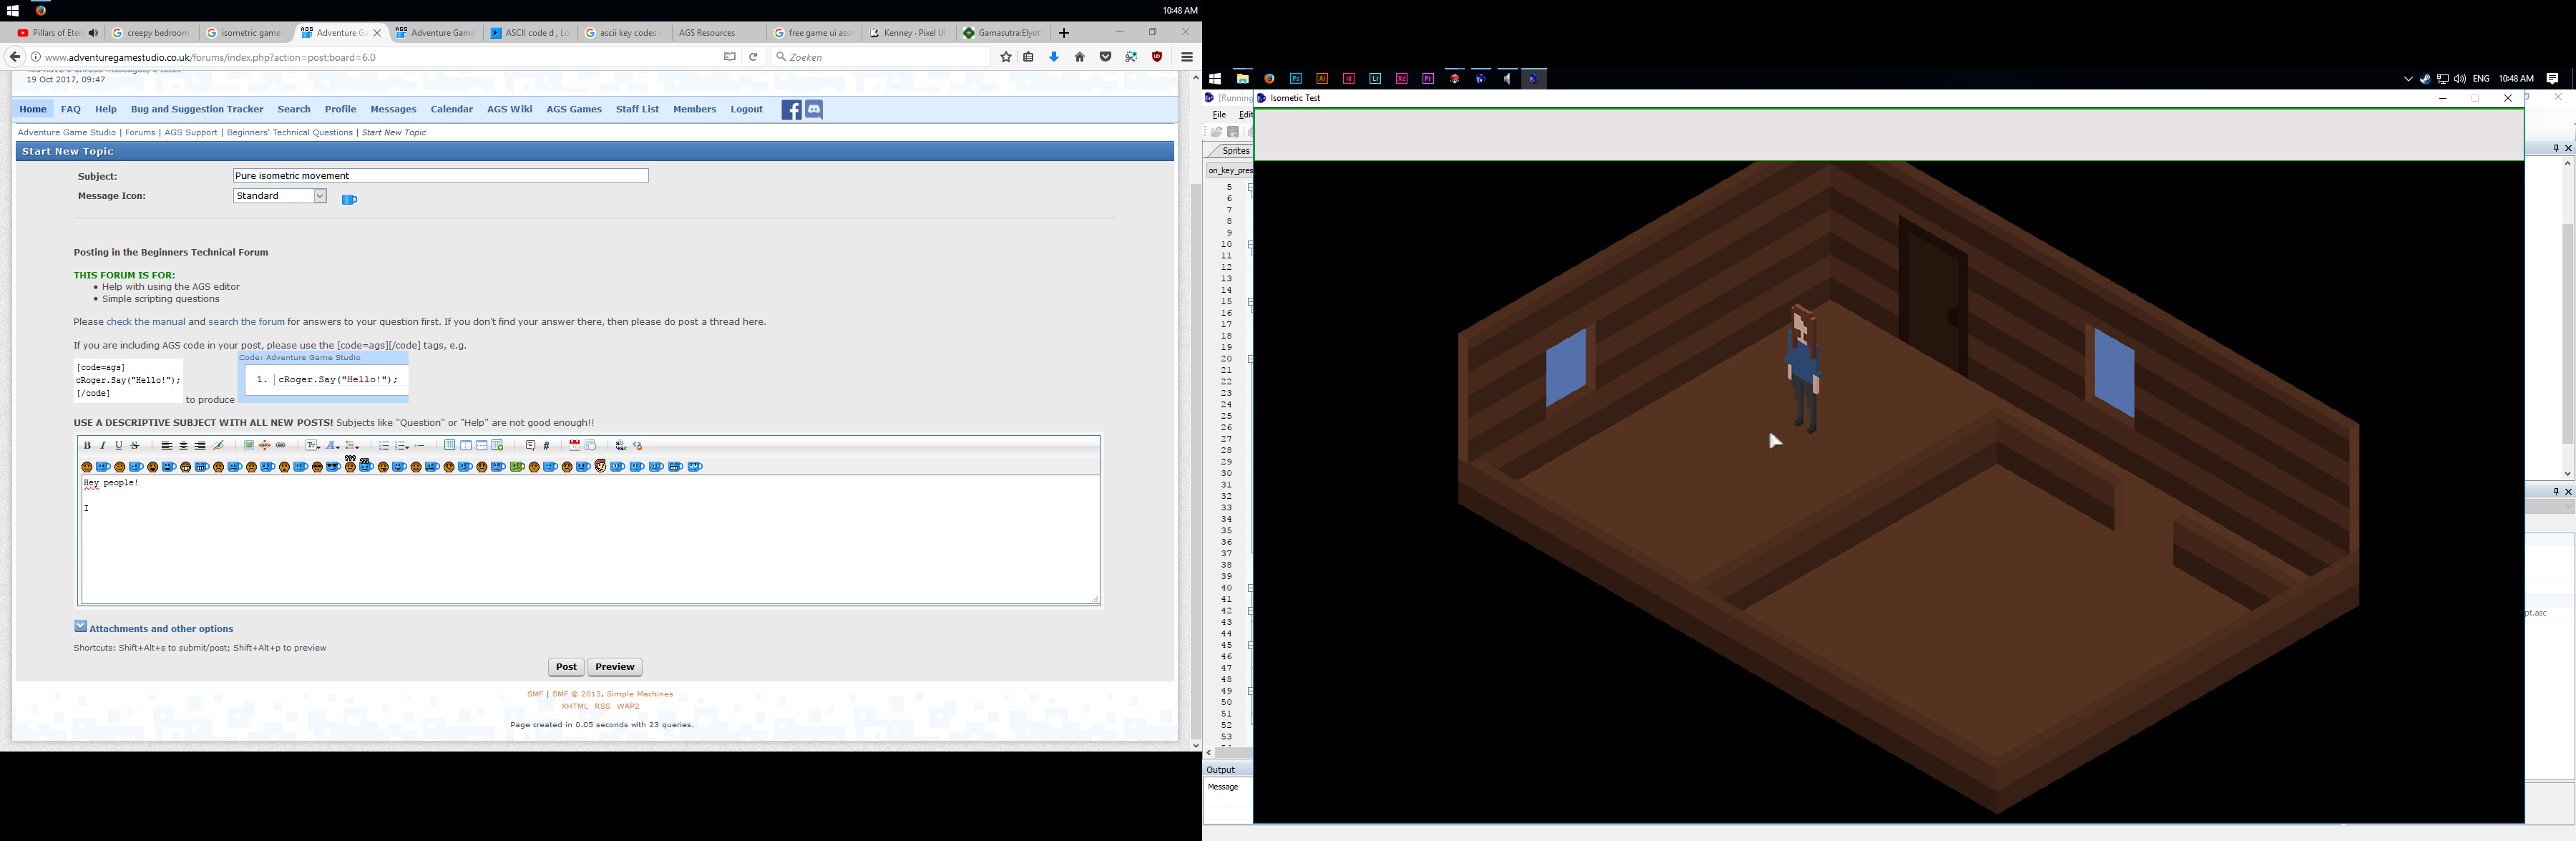Insert the sunglasses cool smiley
Screen dimensions: 2576x841
pos(317,467)
